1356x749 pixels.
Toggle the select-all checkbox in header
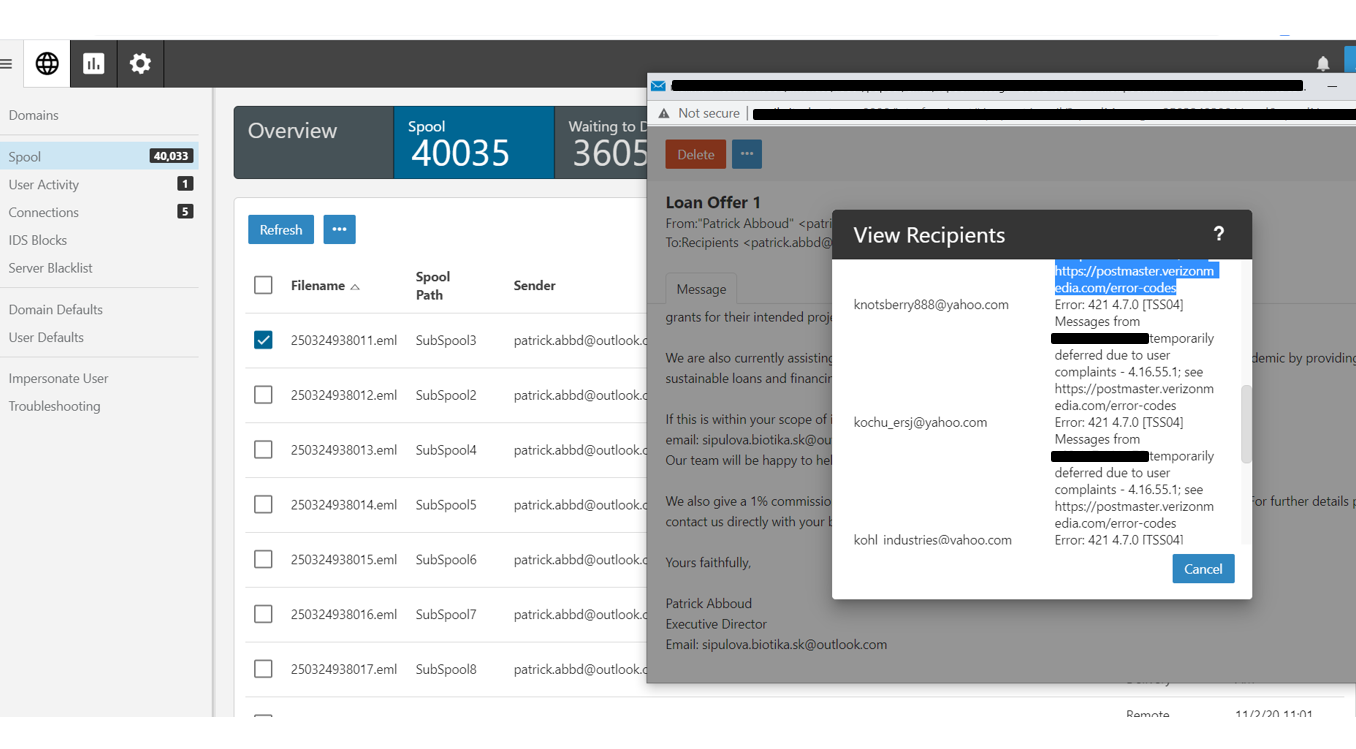coord(263,285)
